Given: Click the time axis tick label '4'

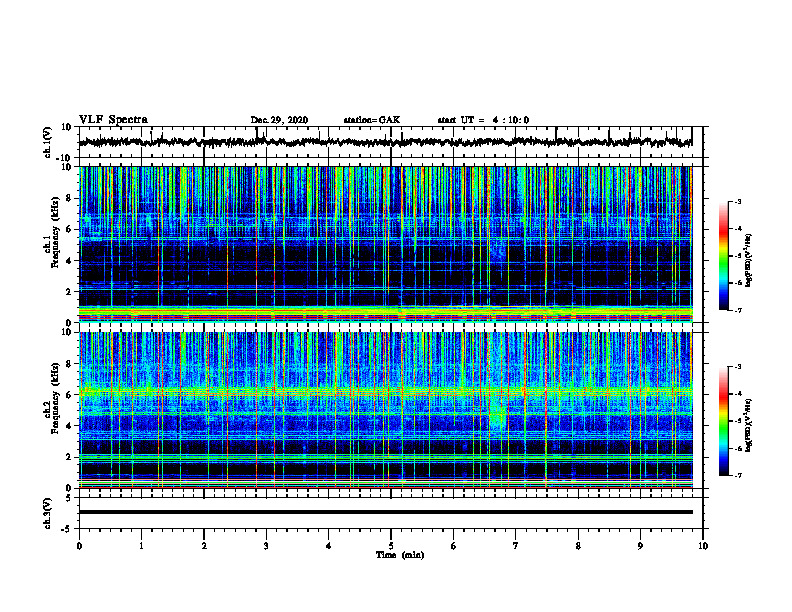Looking at the screenshot, I should (328, 546).
